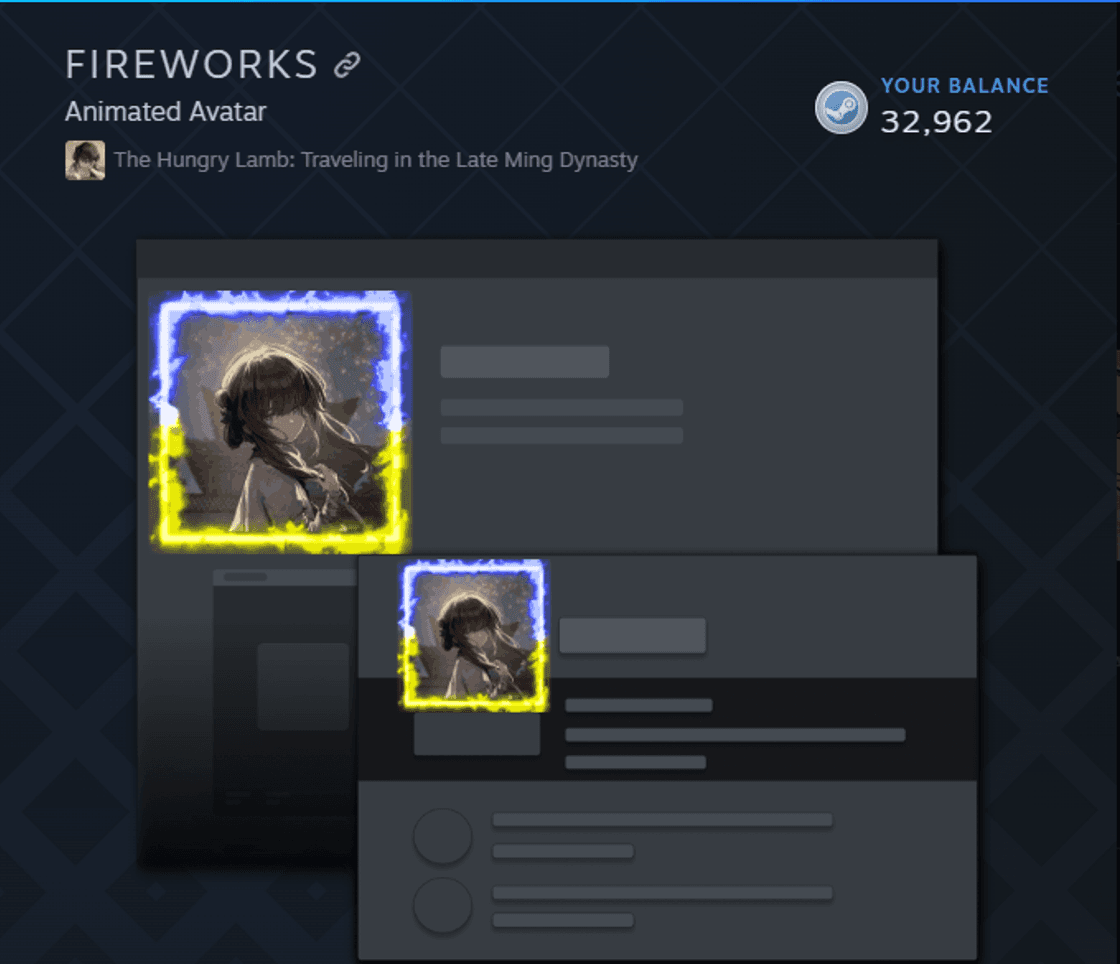
Task: Click second placeholder line under large preview name
Action: (562, 436)
